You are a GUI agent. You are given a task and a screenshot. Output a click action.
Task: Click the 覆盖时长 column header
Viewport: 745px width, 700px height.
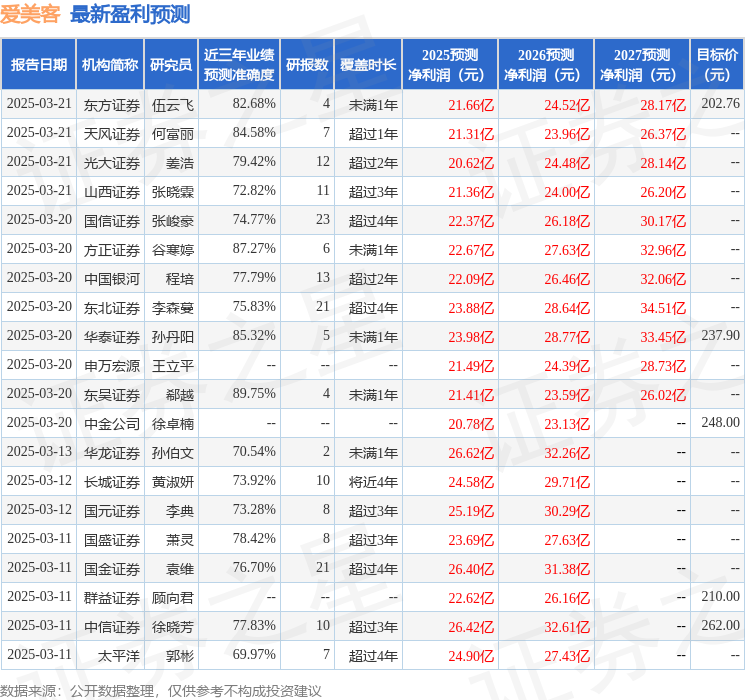[x=368, y=65]
